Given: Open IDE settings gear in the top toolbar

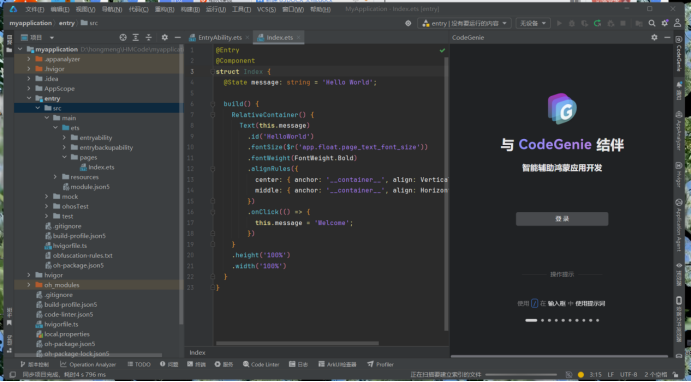Looking at the screenshot, I should [x=665, y=23].
